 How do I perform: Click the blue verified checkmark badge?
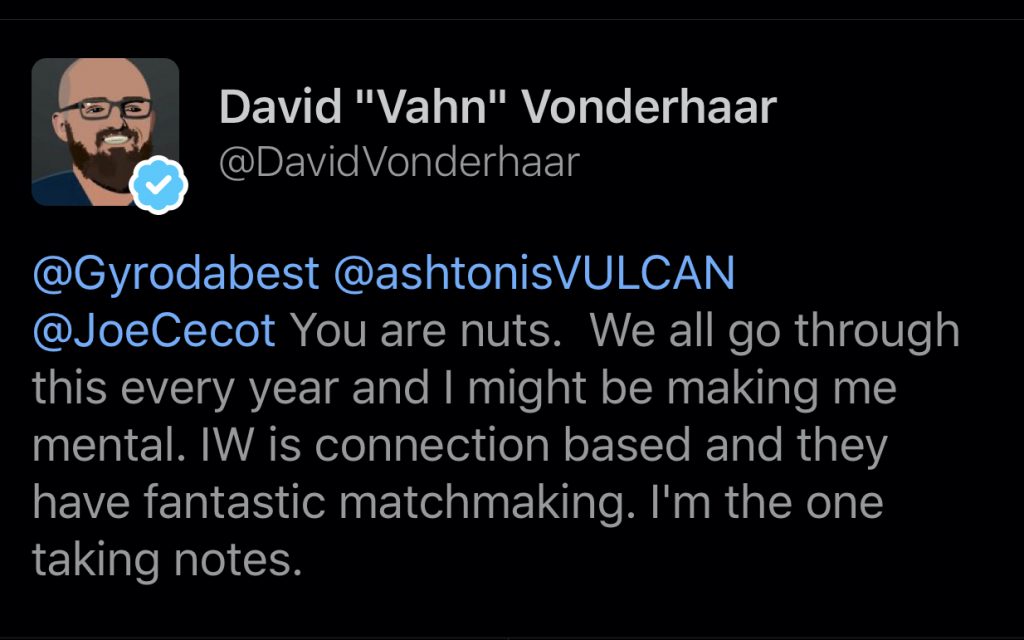(159, 185)
